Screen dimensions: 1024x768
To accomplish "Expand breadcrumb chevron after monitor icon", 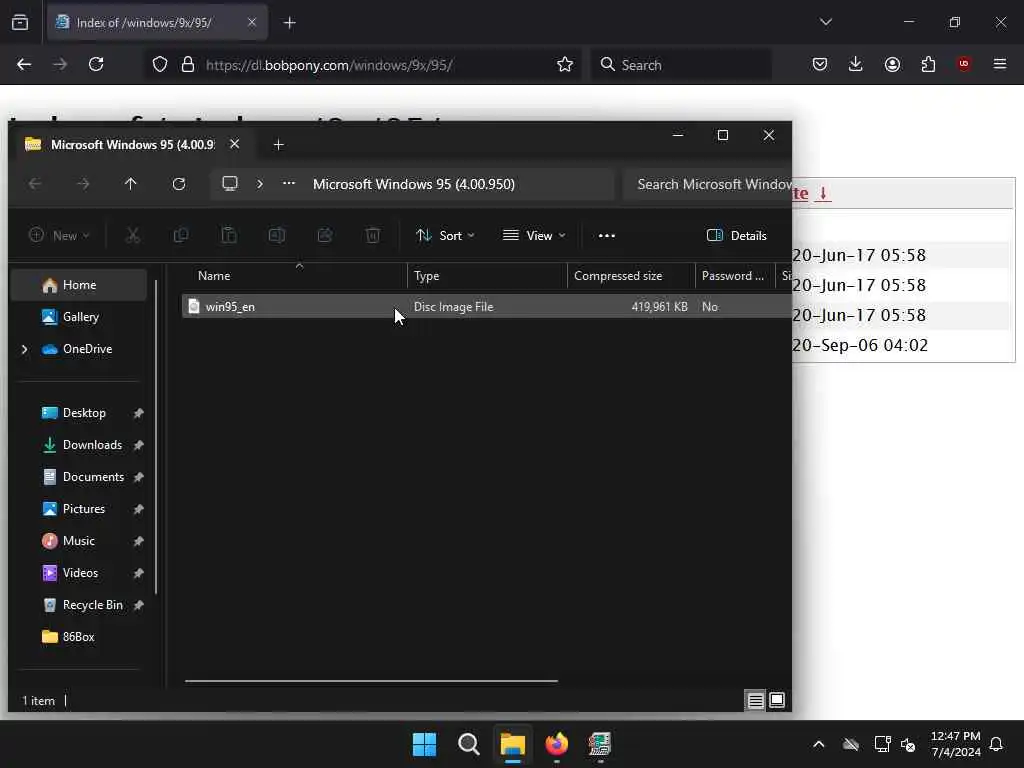I will click(260, 184).
